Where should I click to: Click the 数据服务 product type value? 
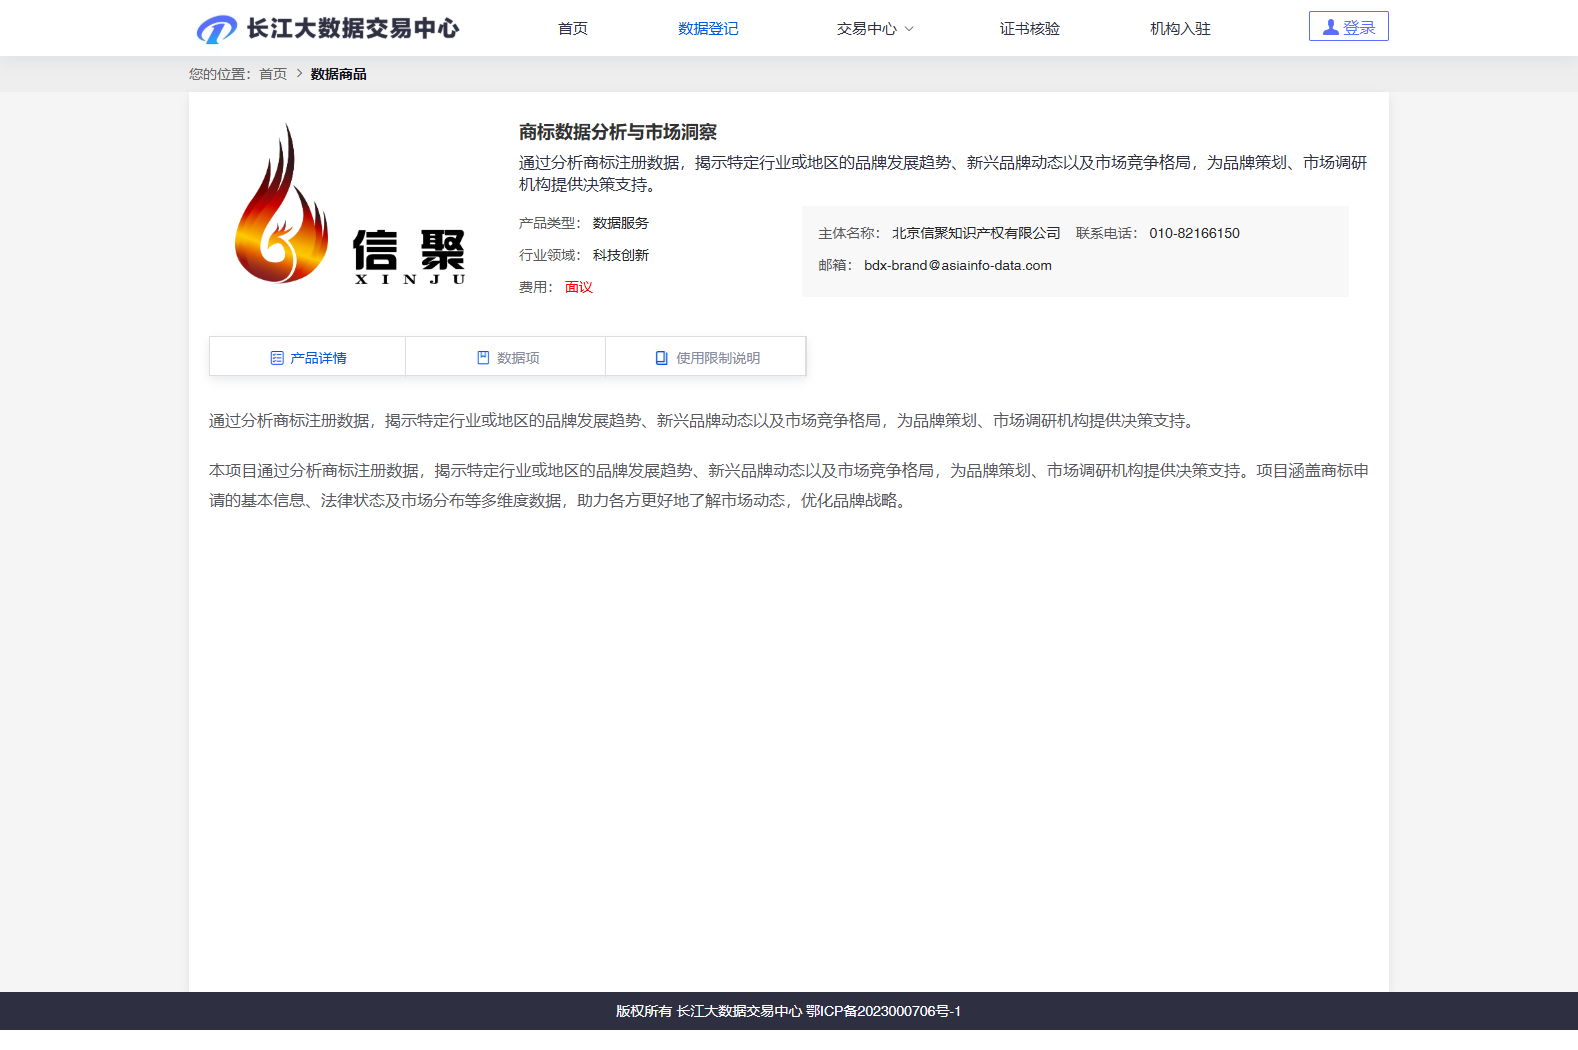621,223
